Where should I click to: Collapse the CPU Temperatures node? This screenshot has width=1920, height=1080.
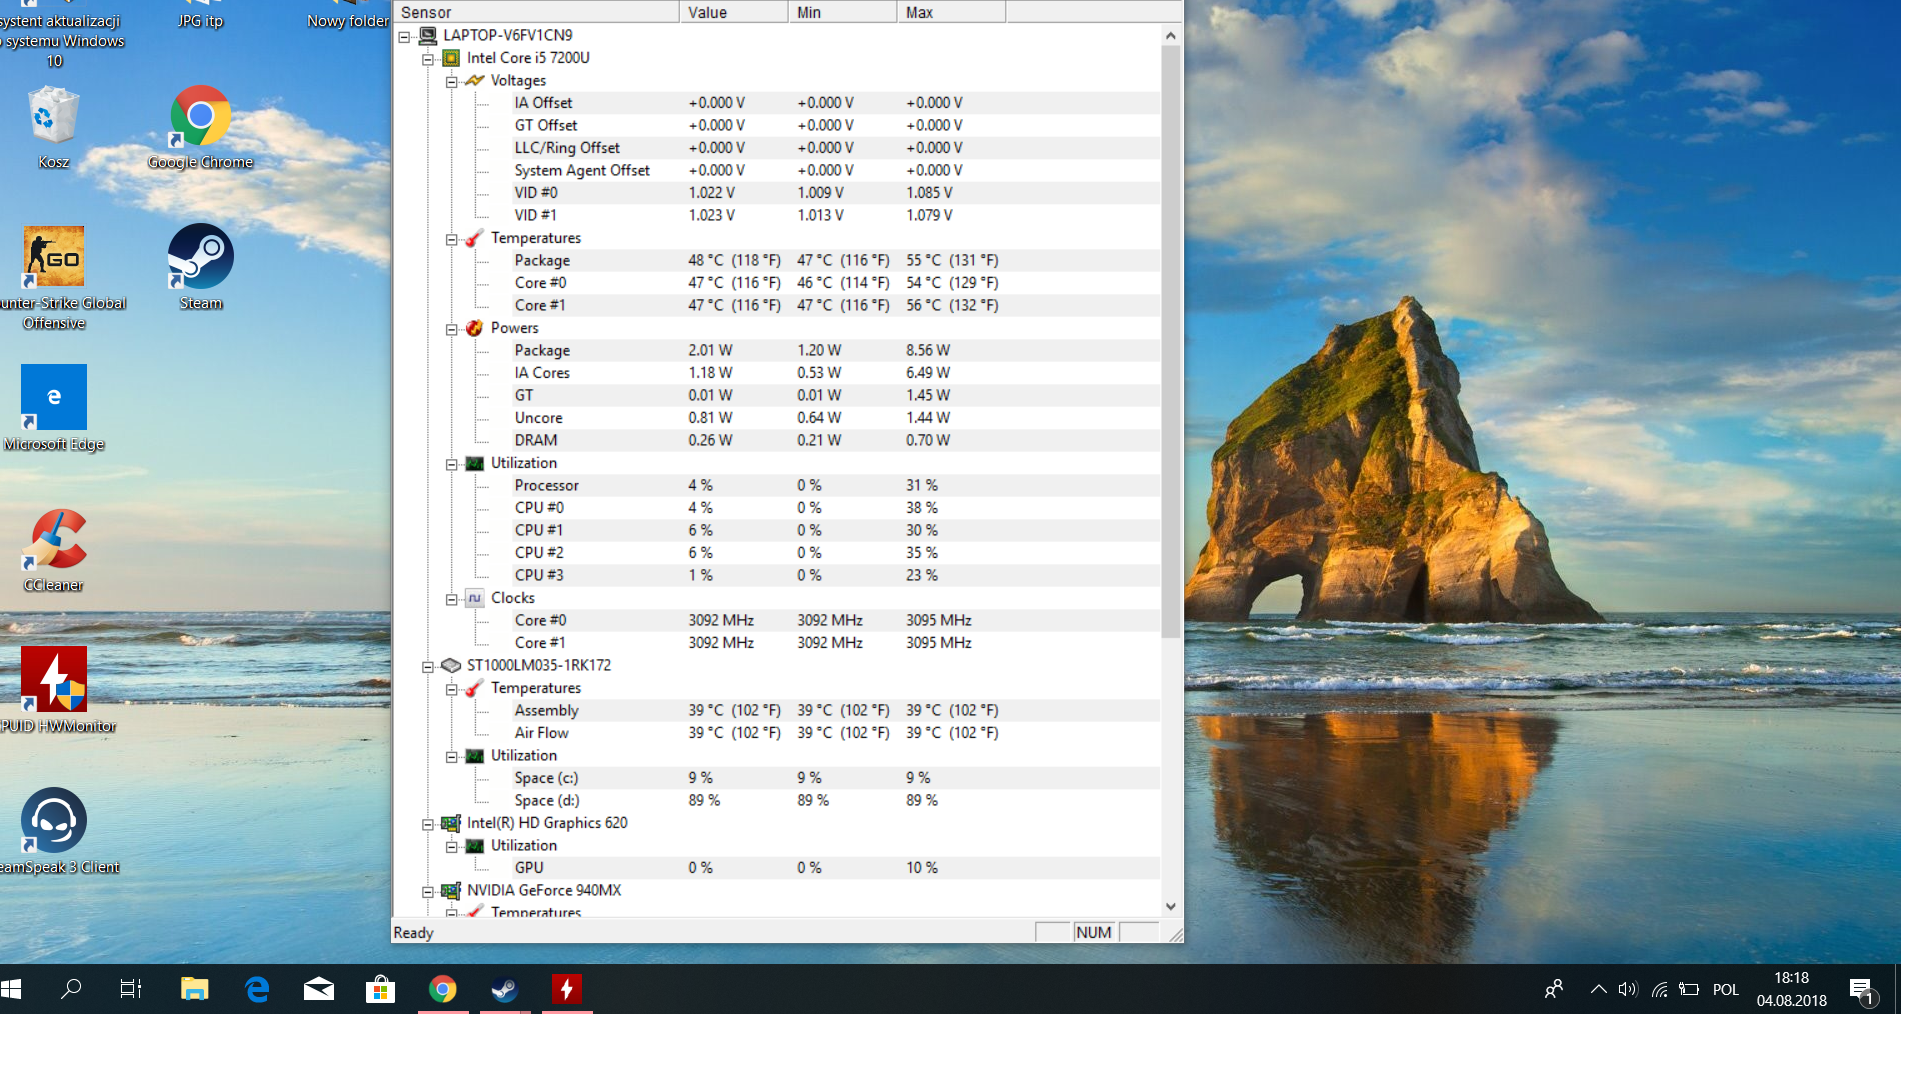coord(452,239)
